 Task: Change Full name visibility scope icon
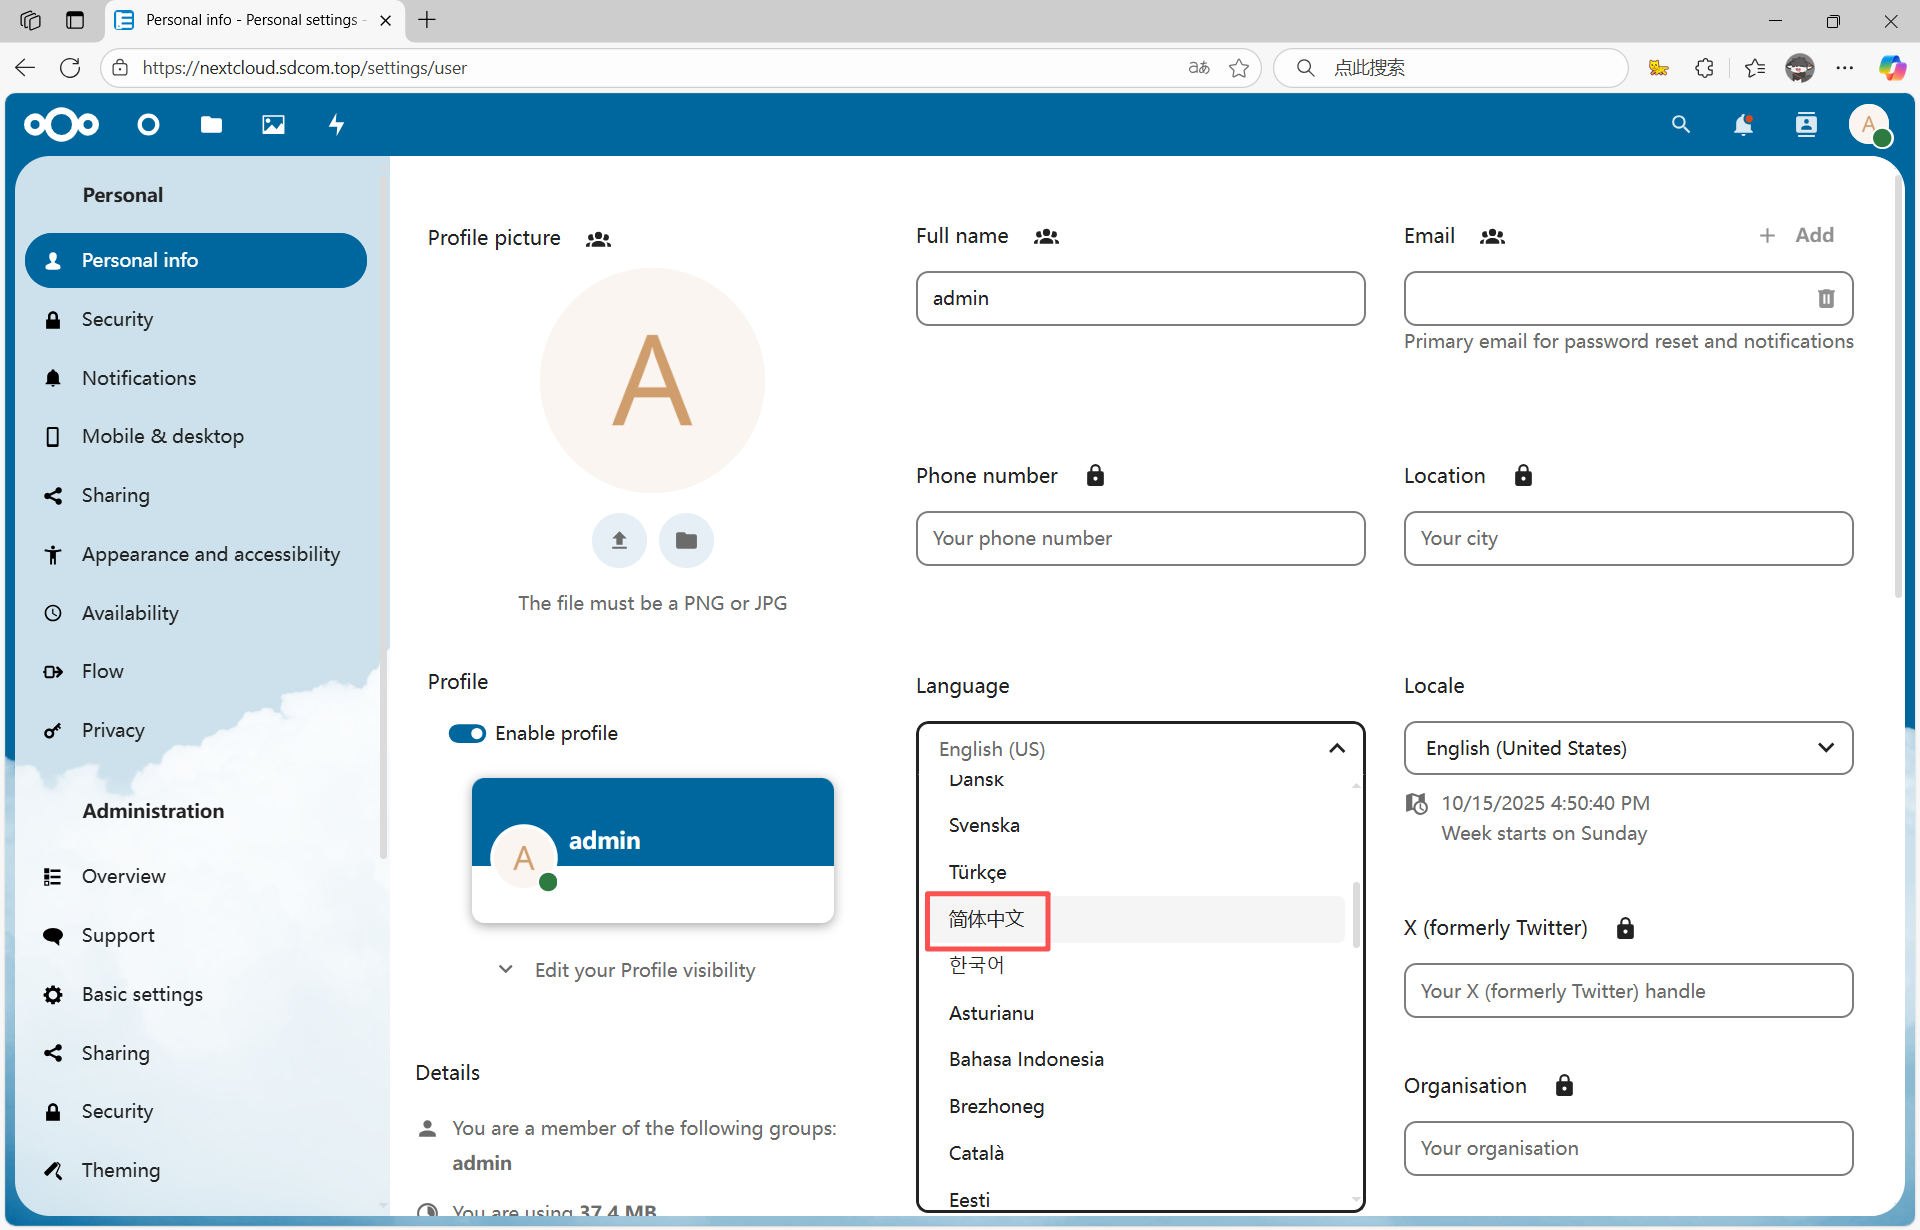(1046, 237)
